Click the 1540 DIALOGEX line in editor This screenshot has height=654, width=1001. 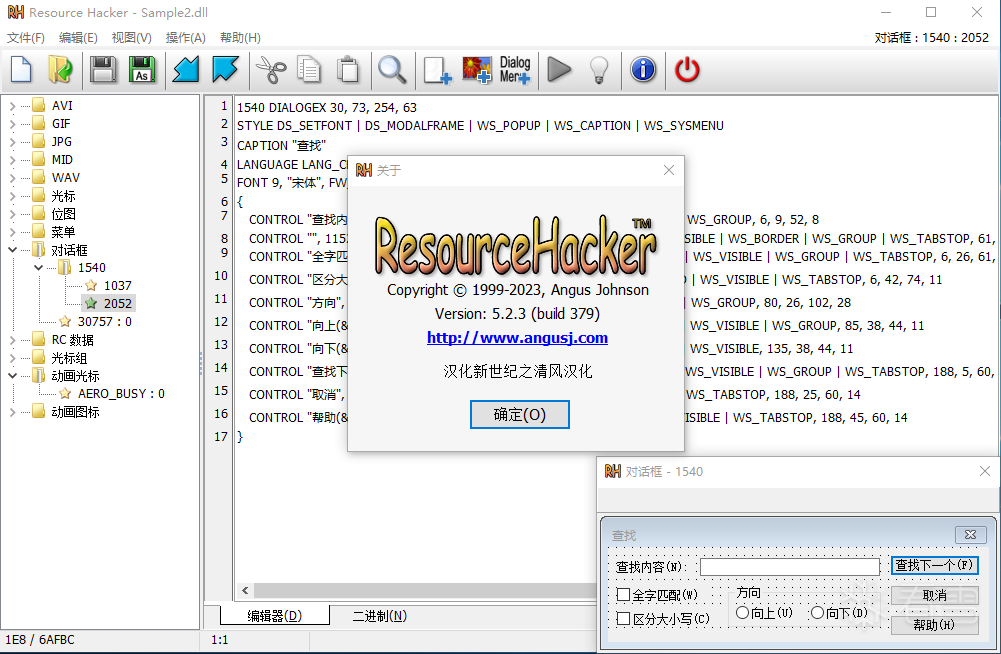coord(327,107)
